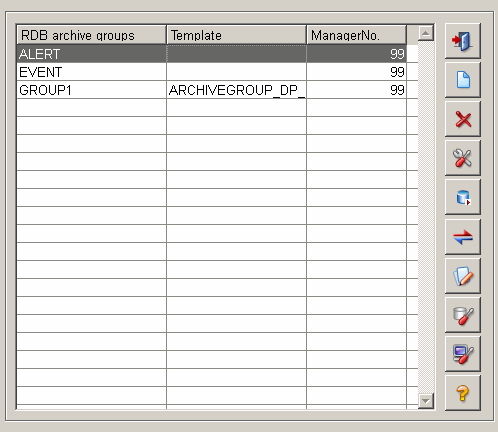
Task: Click the ARCHIVEGROUP_DP_ template cell
Action: coord(236,90)
